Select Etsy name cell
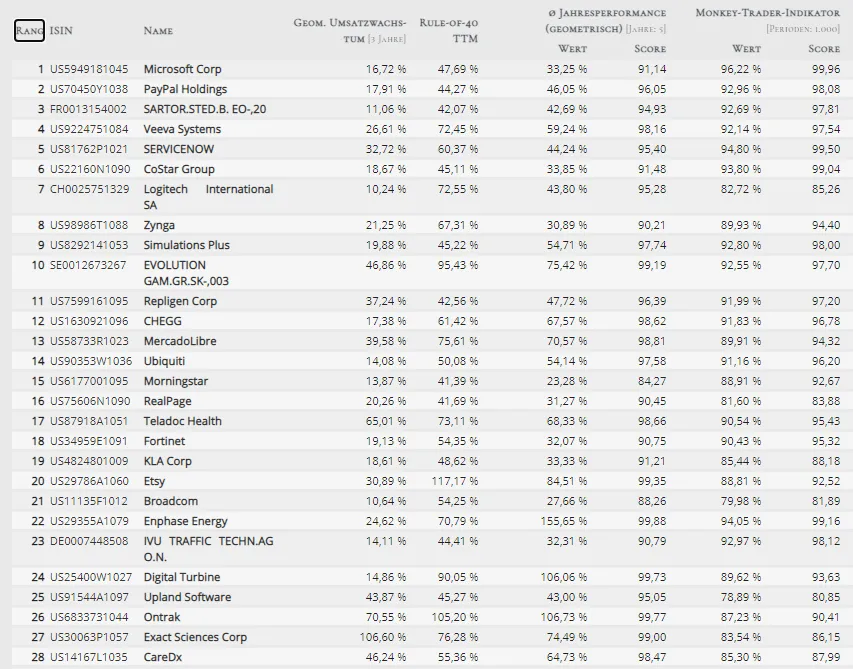853x669 pixels. pyautogui.click(x=154, y=481)
